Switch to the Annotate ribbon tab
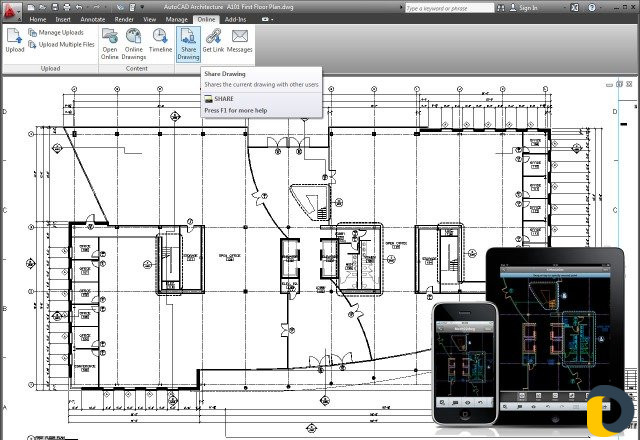The image size is (640, 440). pyautogui.click(x=93, y=19)
